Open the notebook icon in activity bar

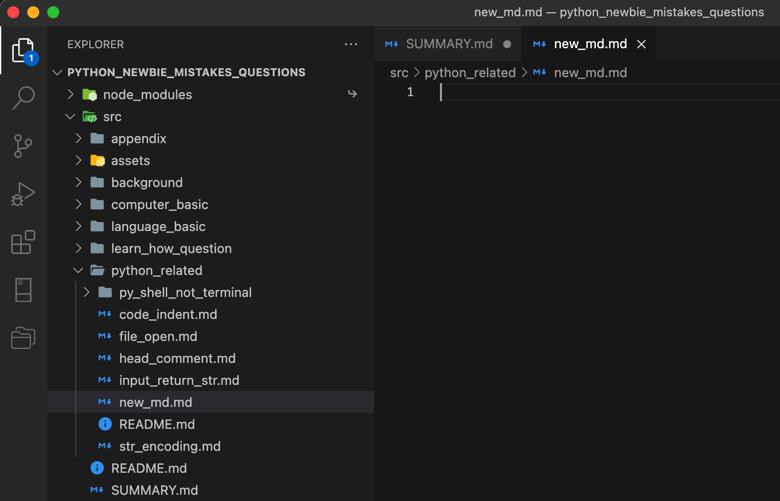point(23,290)
